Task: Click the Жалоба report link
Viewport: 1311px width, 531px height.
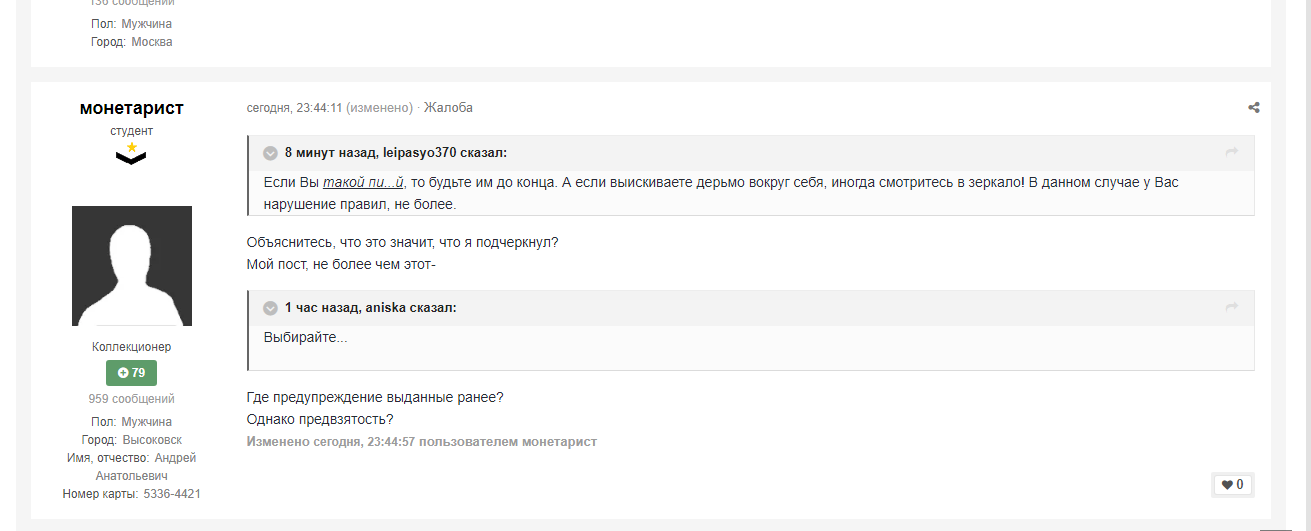Action: click(x=448, y=107)
